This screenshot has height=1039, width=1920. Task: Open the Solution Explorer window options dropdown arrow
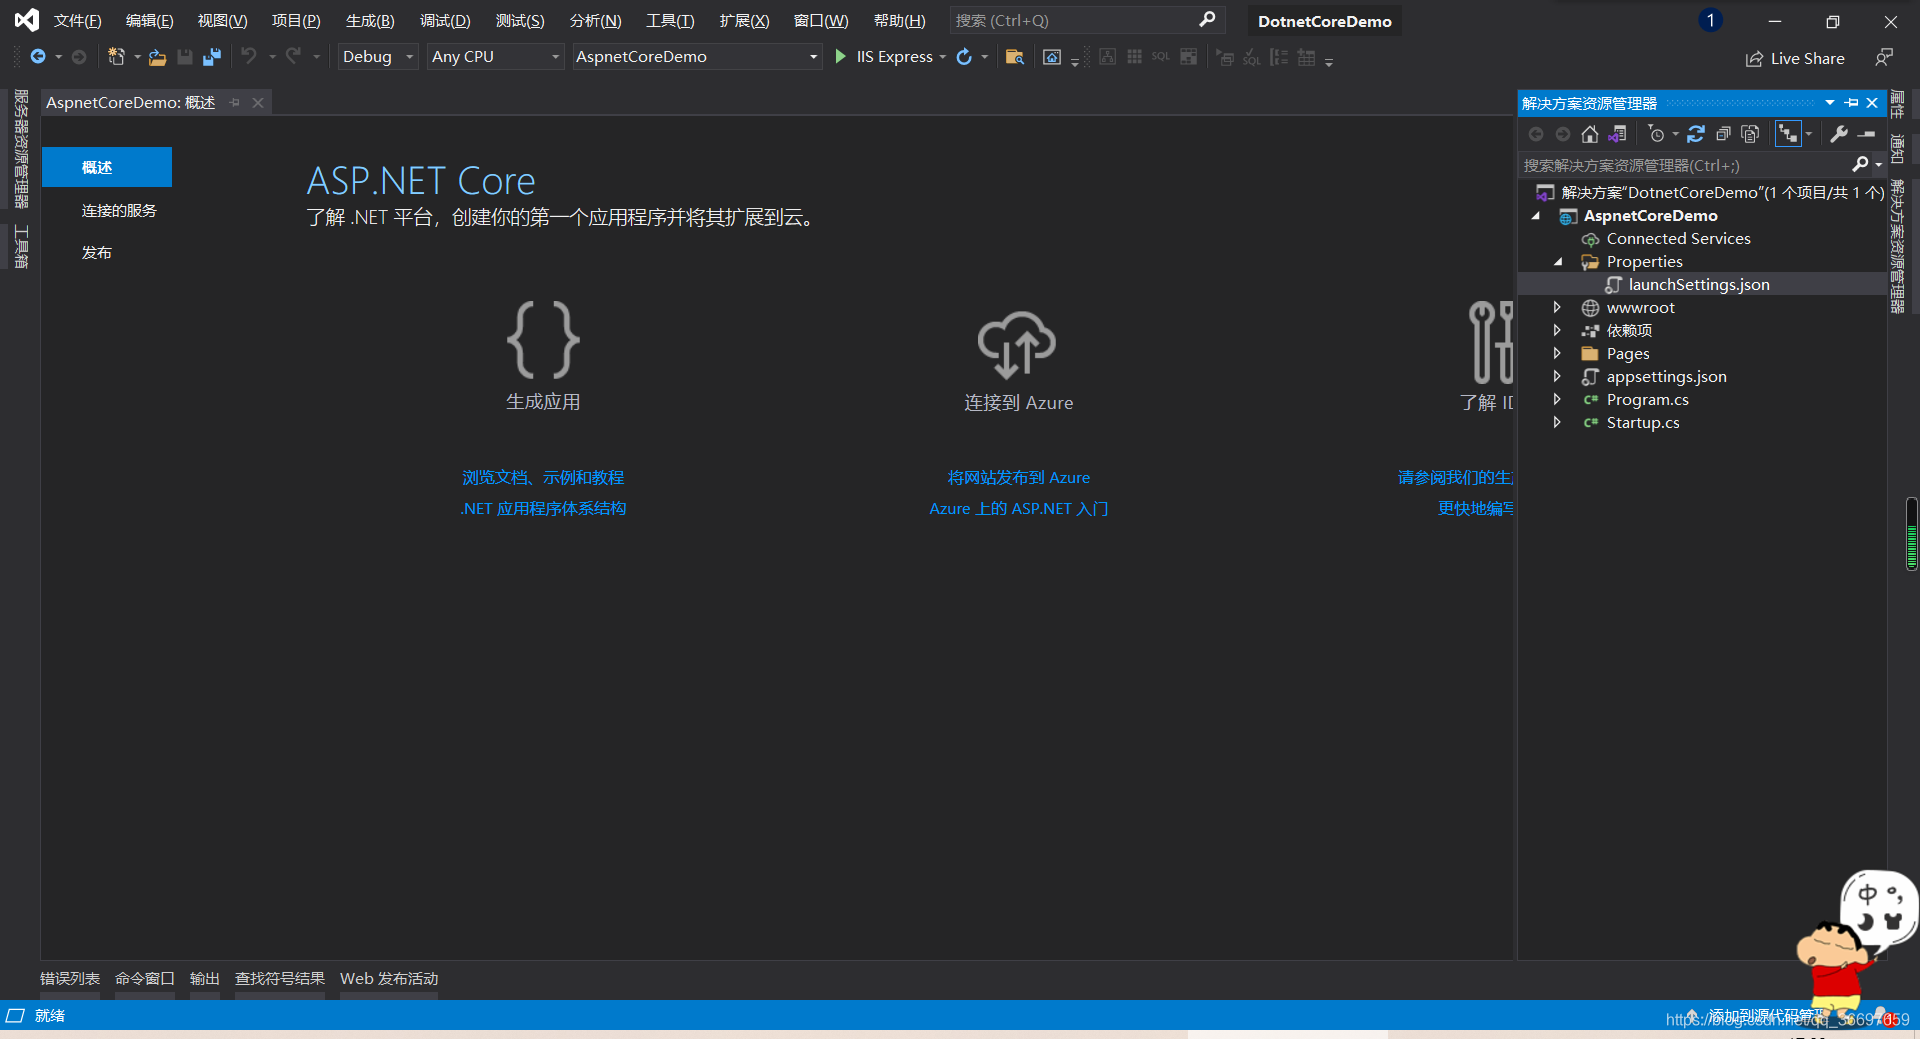[x=1830, y=103]
